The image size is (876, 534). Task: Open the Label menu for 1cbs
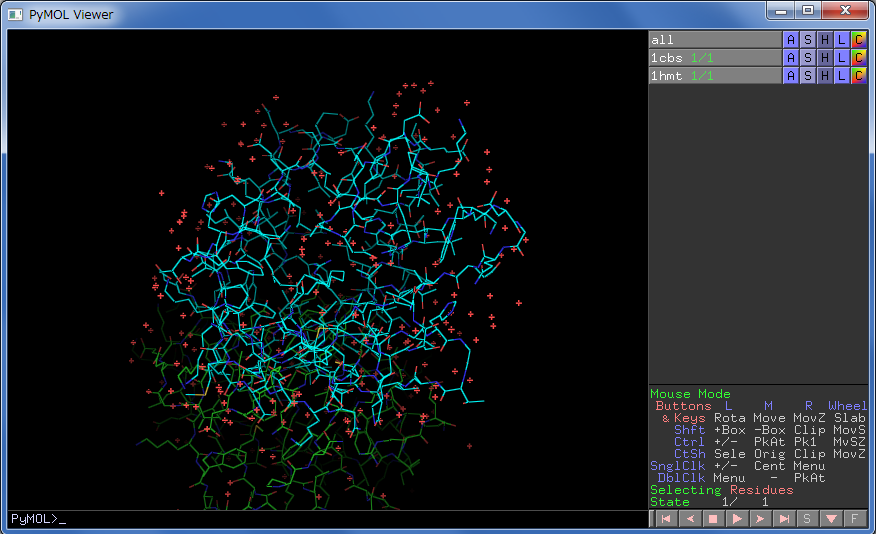[842, 58]
